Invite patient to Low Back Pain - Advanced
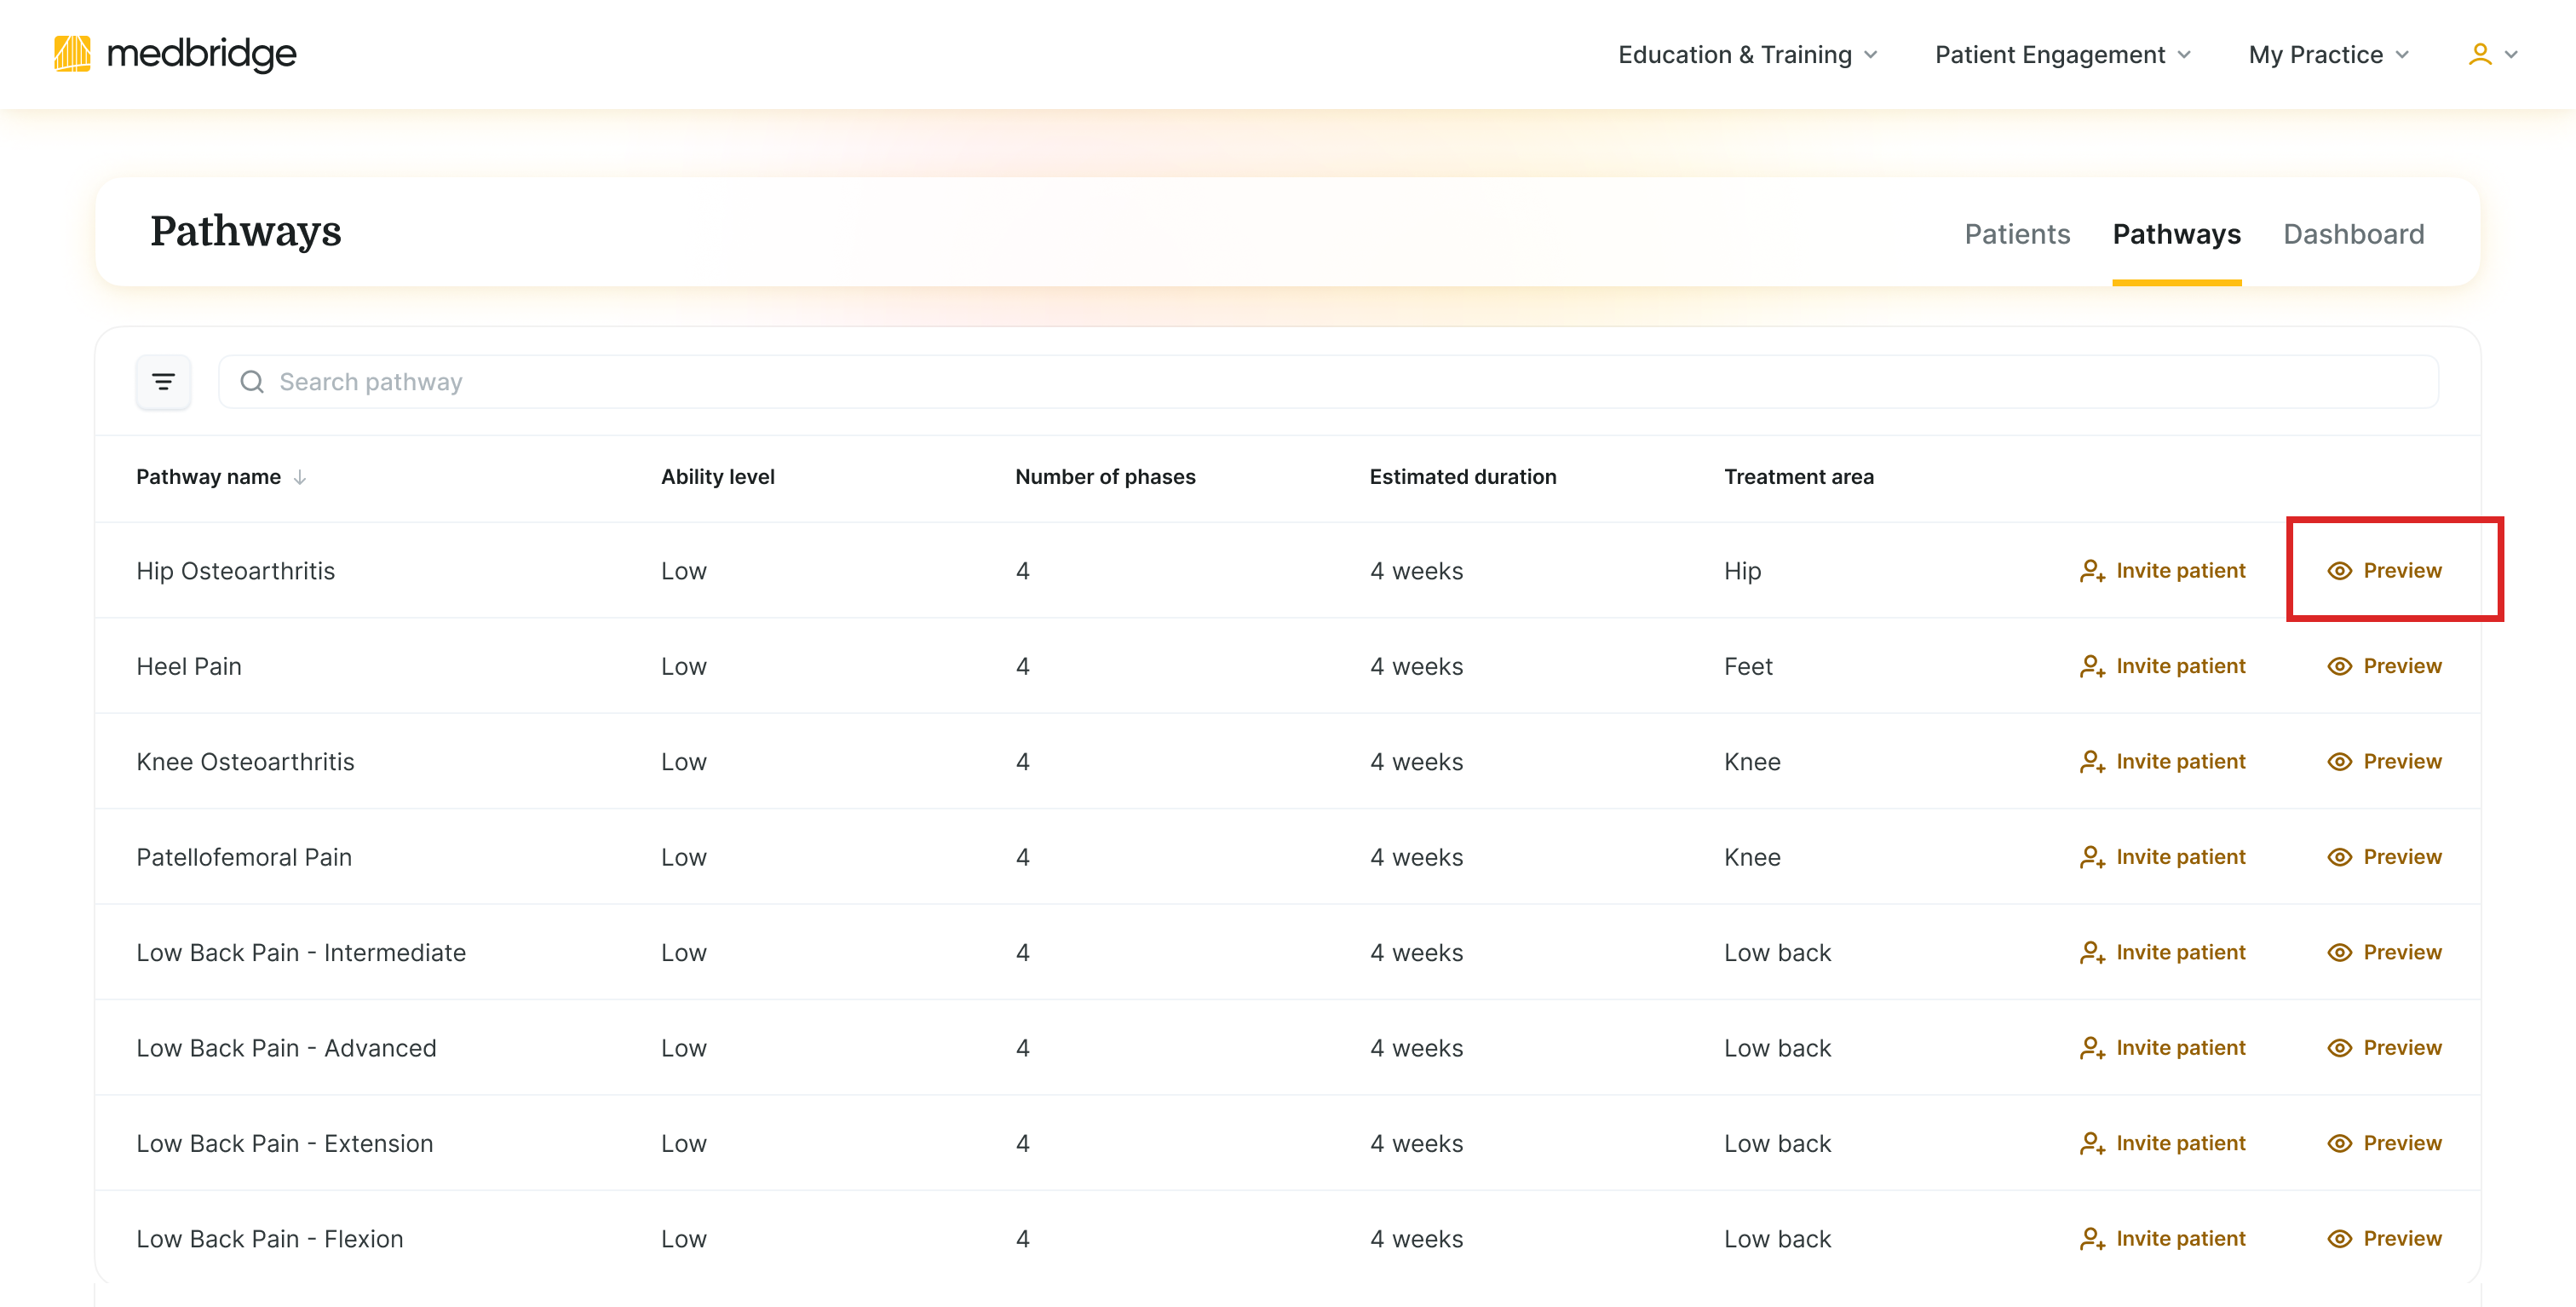 (2162, 1048)
